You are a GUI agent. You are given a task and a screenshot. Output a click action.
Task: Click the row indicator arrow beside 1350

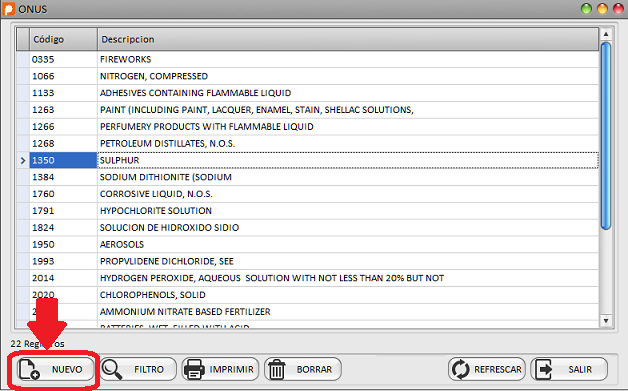pos(23,160)
